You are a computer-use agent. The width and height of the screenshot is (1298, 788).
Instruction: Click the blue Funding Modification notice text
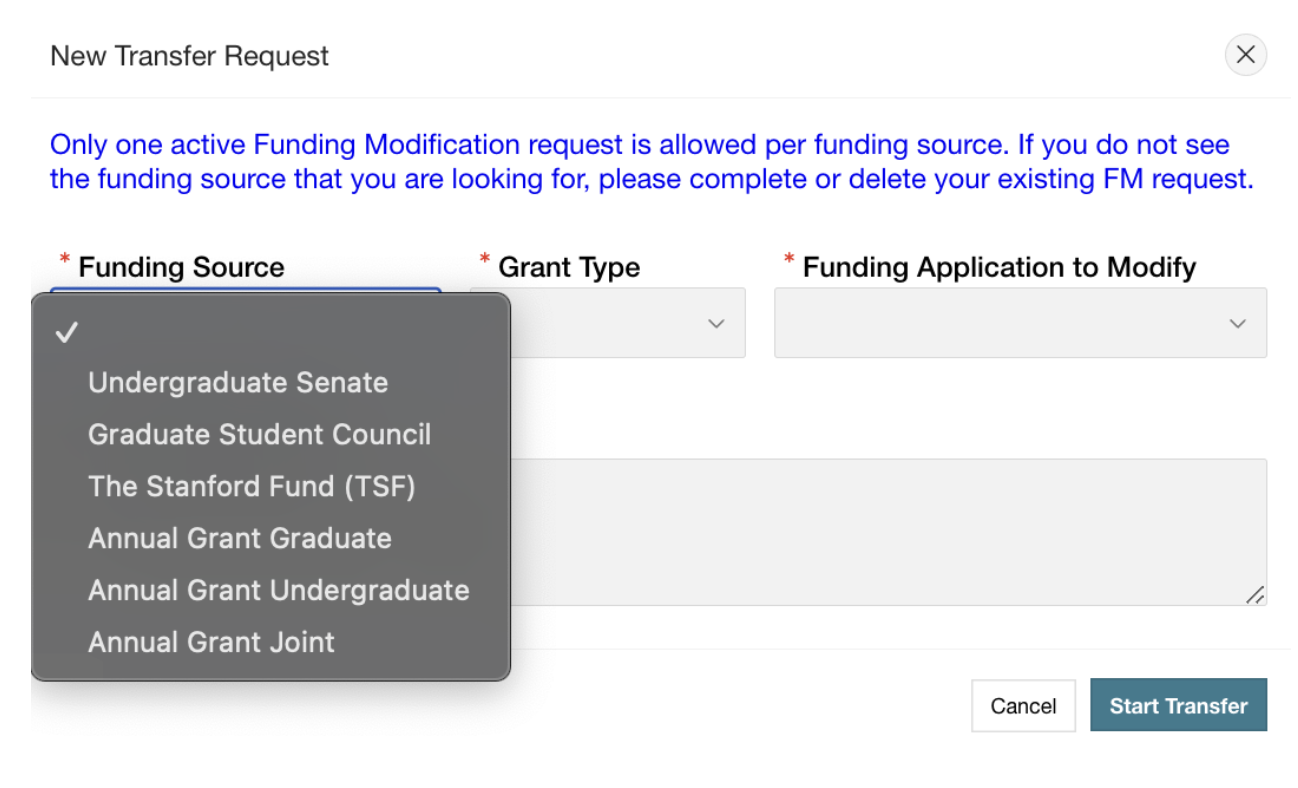(650, 162)
